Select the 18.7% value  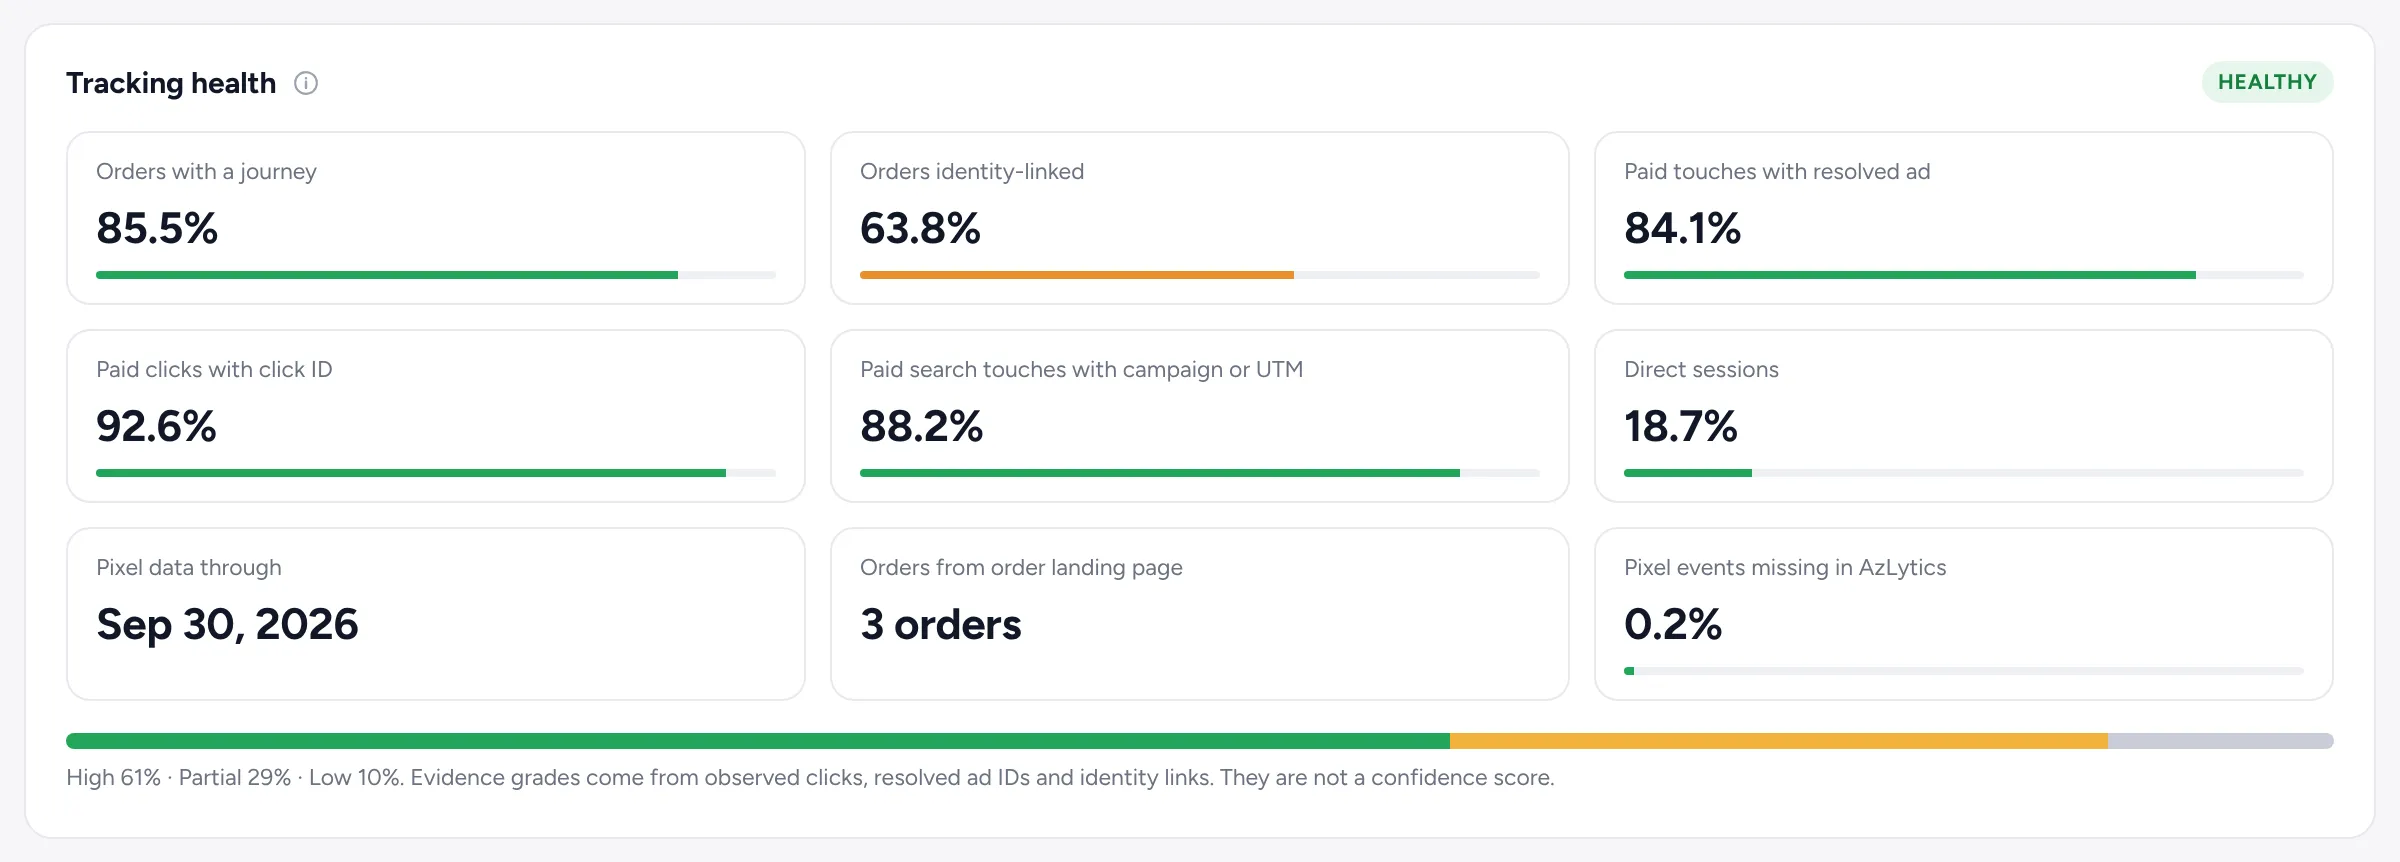point(1680,426)
